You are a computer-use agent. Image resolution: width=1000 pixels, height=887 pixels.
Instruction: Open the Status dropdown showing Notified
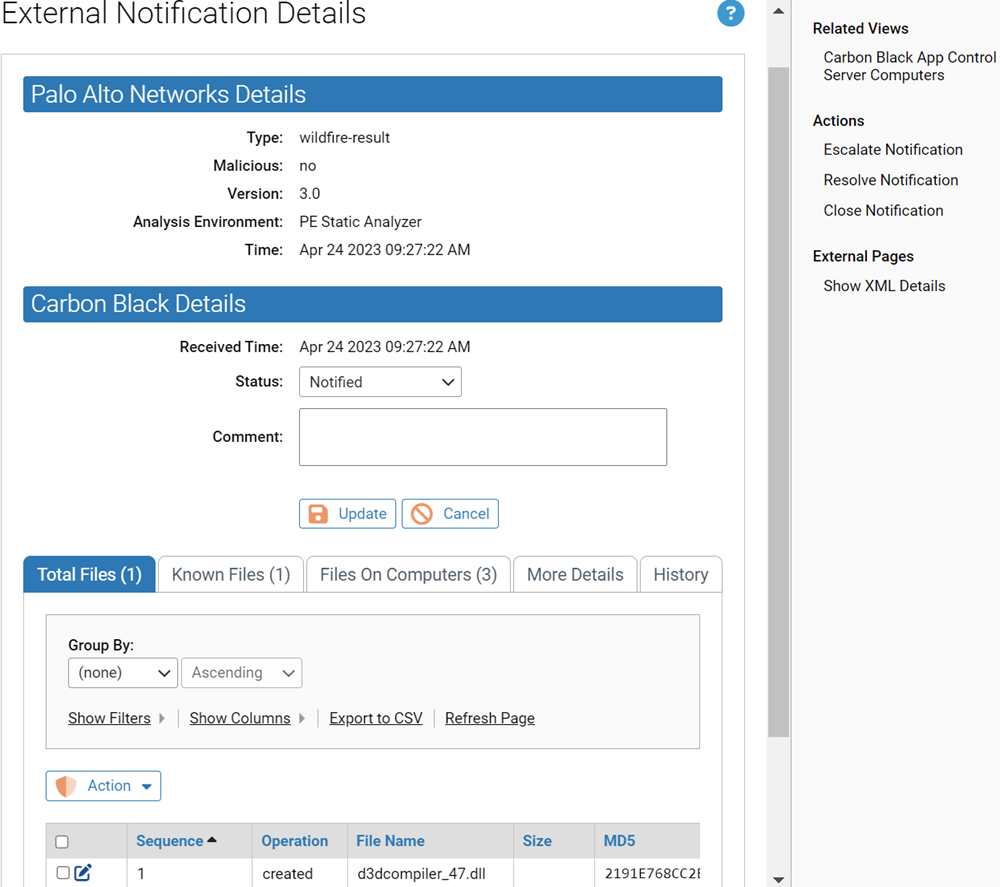pyautogui.click(x=380, y=382)
